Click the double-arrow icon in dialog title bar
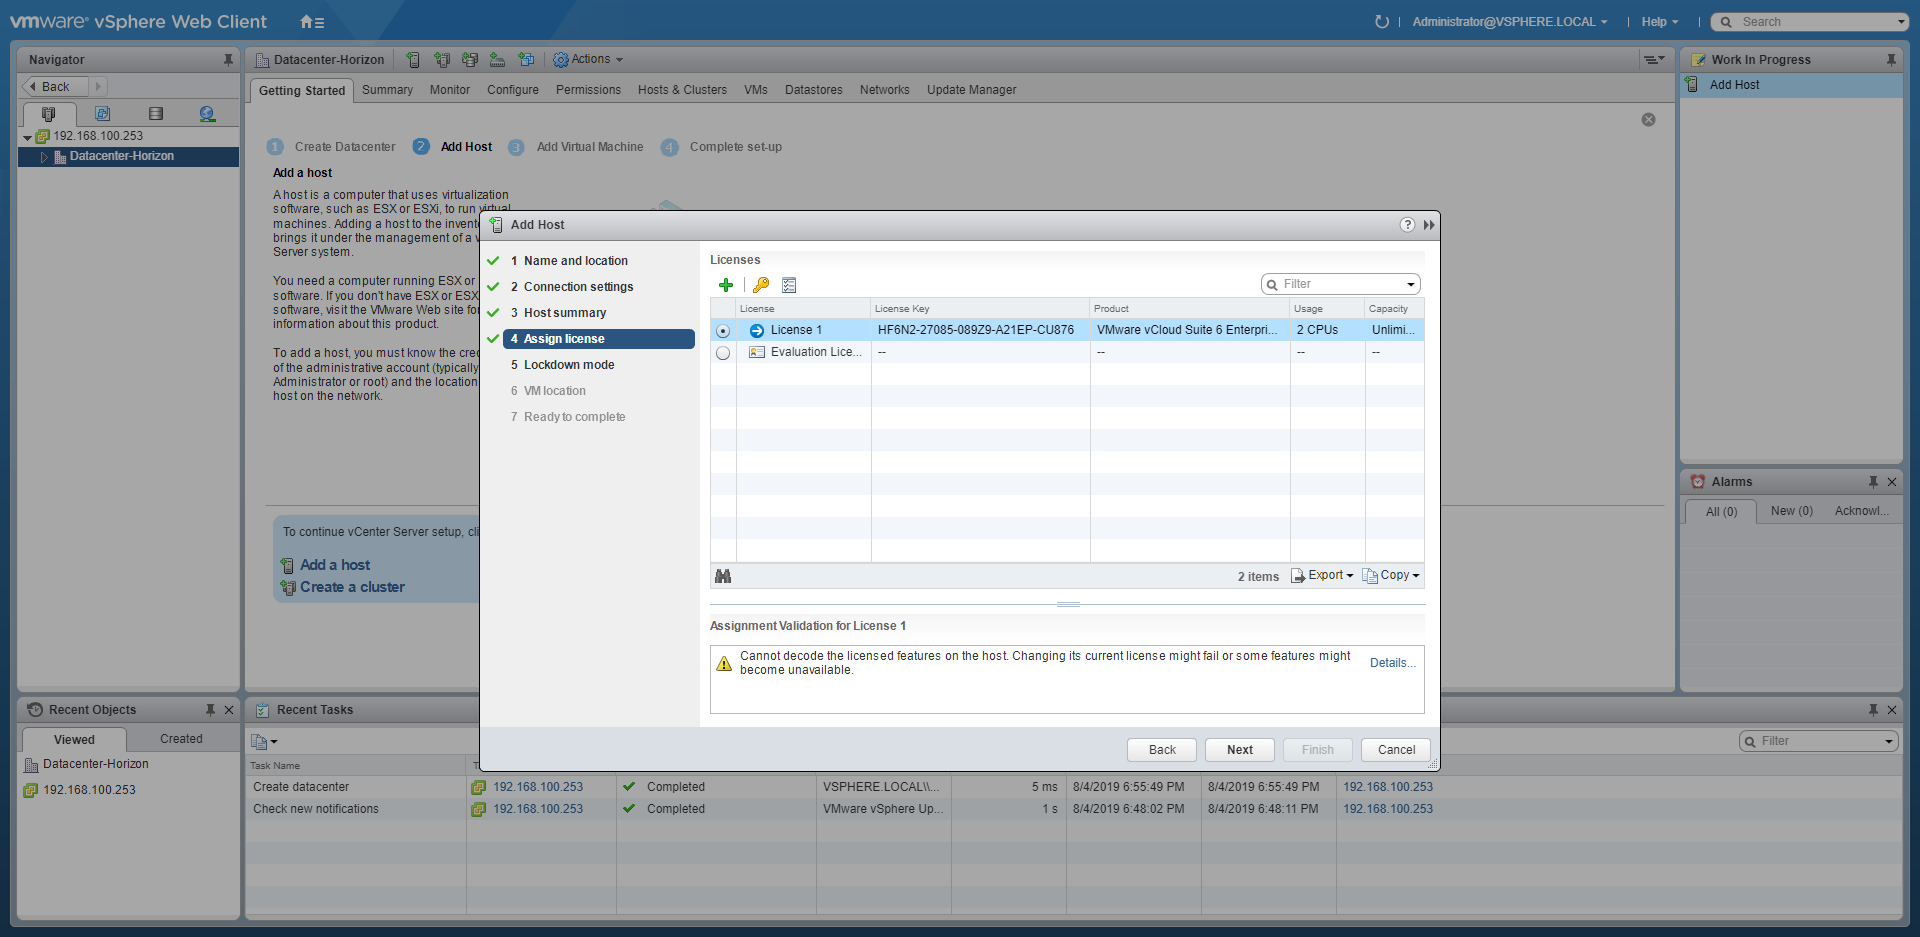Image resolution: width=1920 pixels, height=937 pixels. pyautogui.click(x=1429, y=225)
